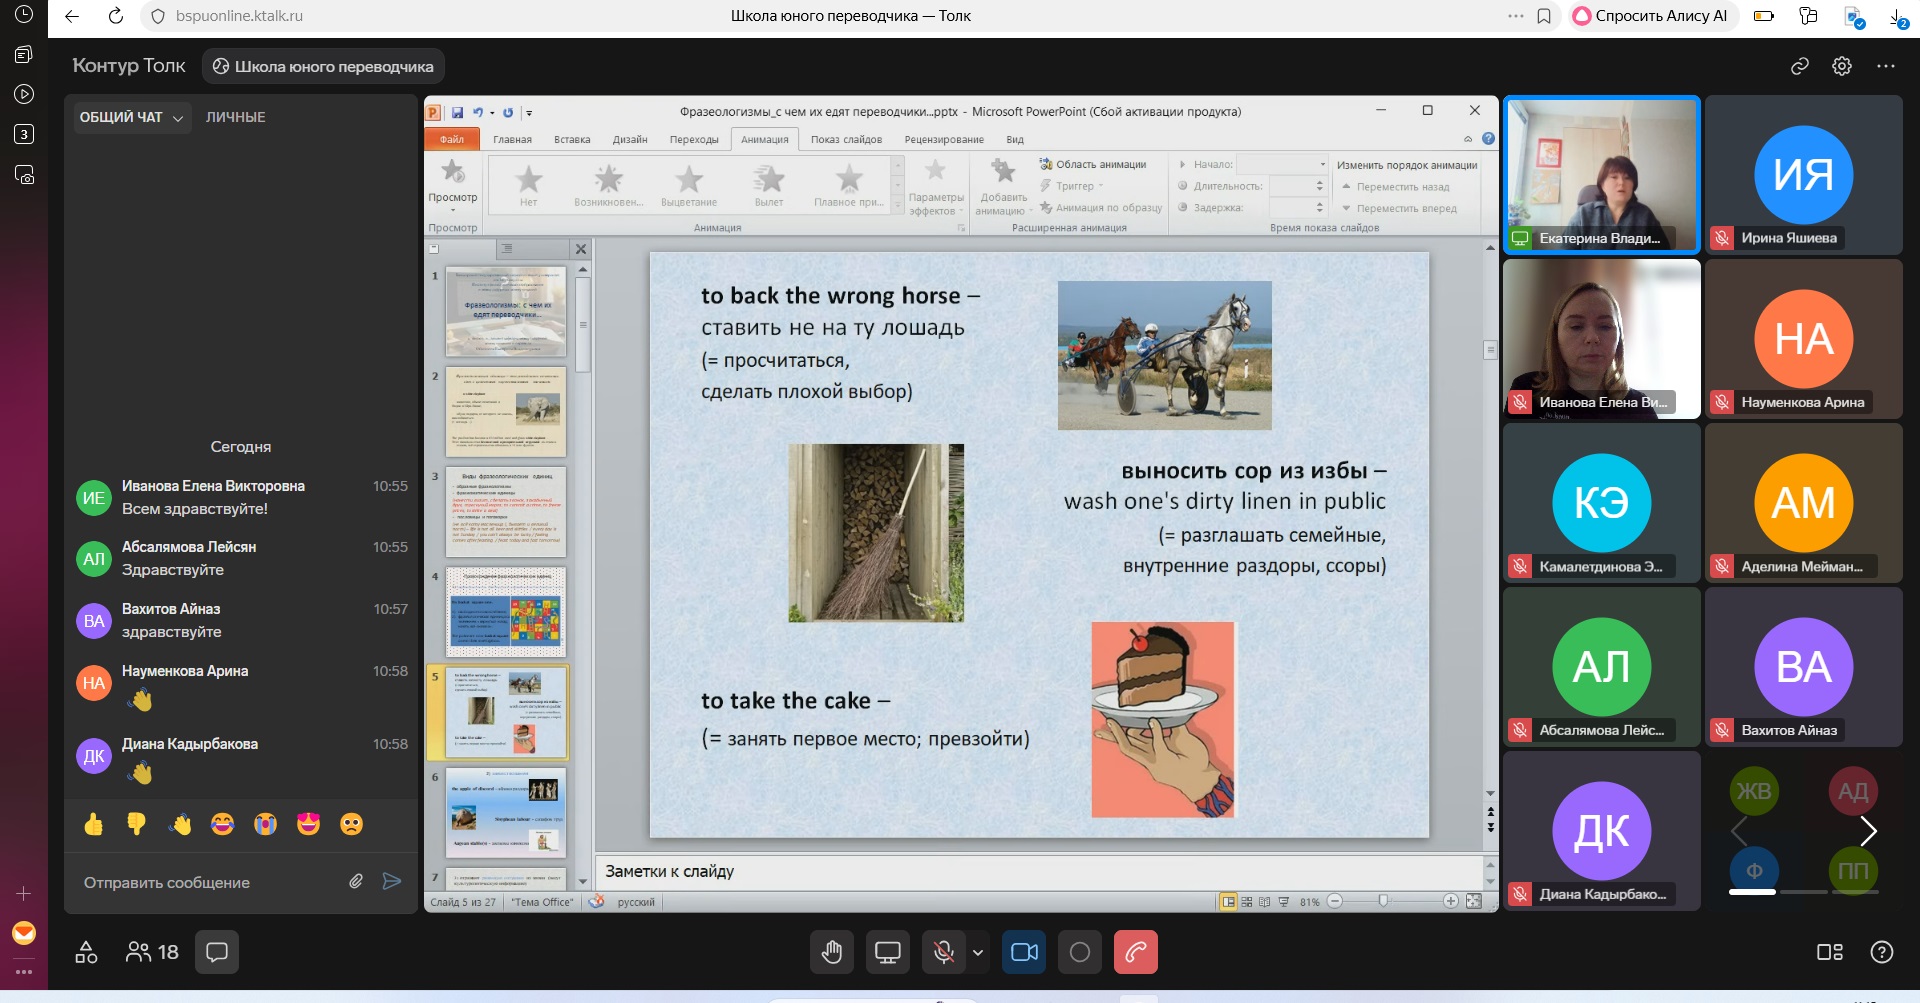This screenshot has width=1920, height=1003.
Task: Send the chat message arrow
Action: (392, 881)
